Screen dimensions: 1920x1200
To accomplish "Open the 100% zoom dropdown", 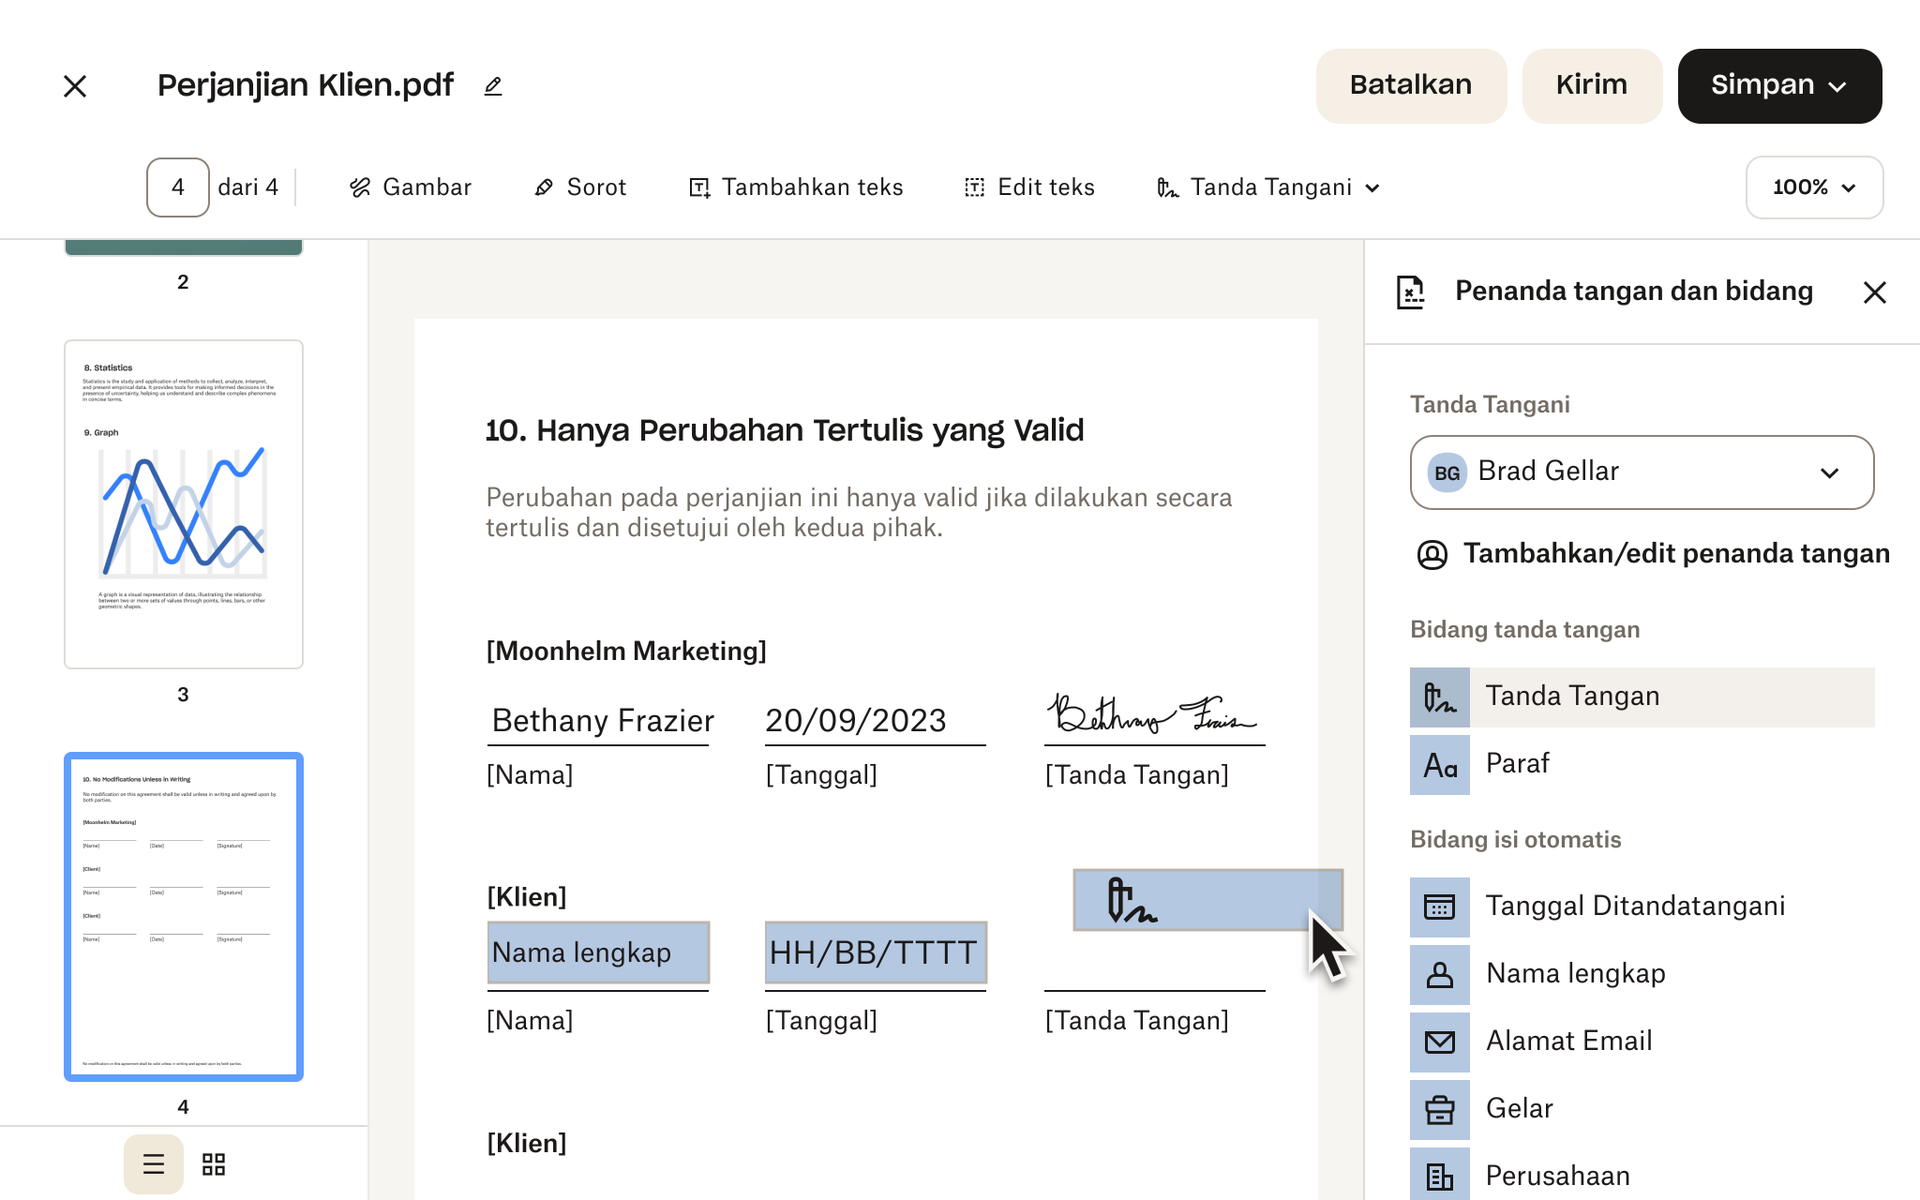I will point(1814,187).
